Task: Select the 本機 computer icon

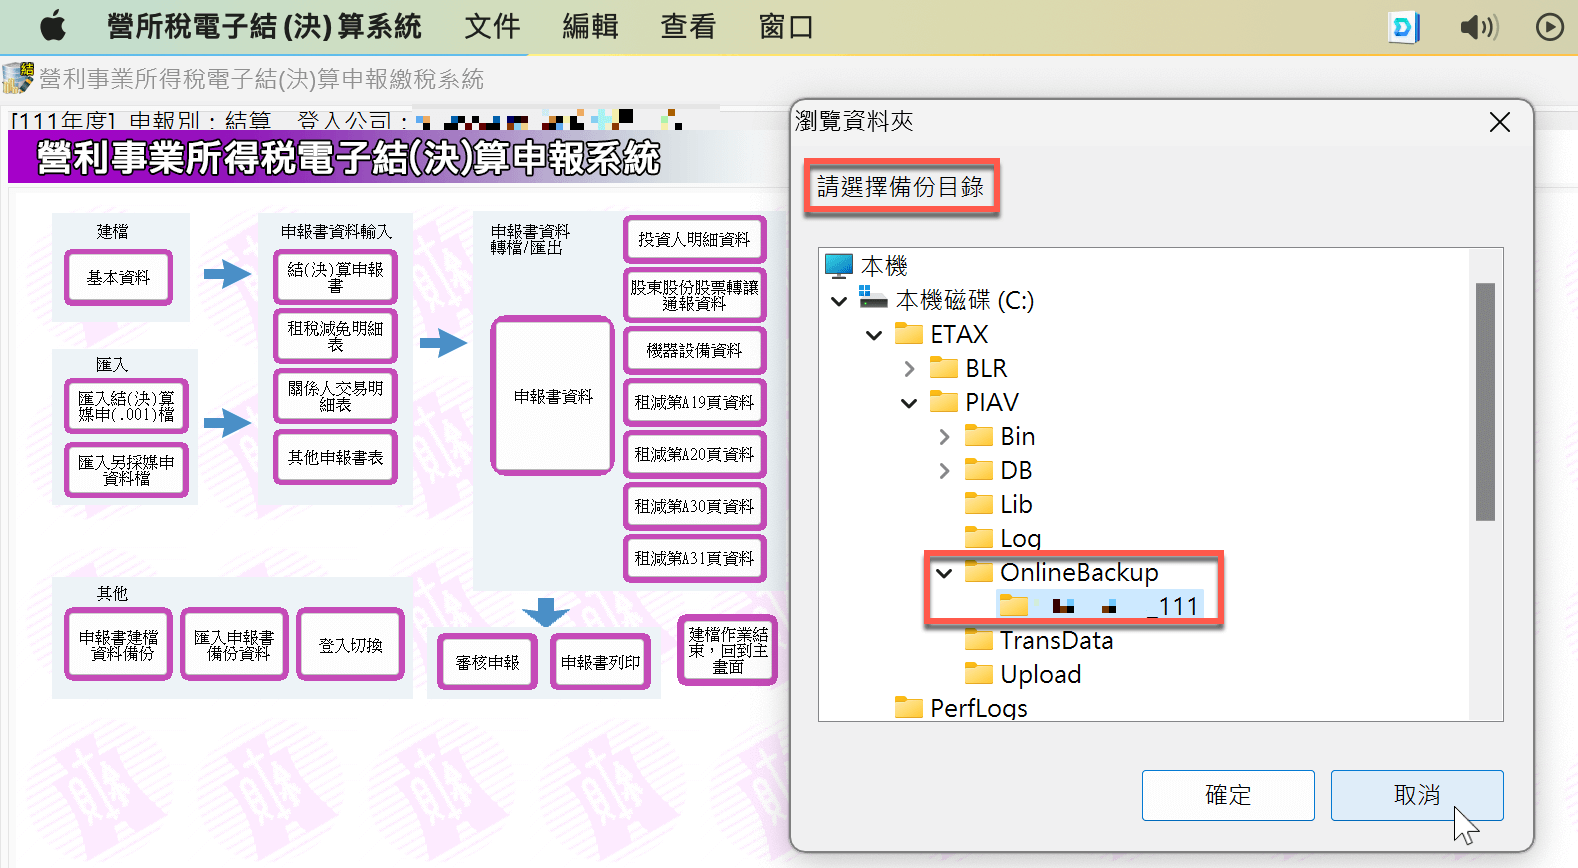Action: pos(839,266)
